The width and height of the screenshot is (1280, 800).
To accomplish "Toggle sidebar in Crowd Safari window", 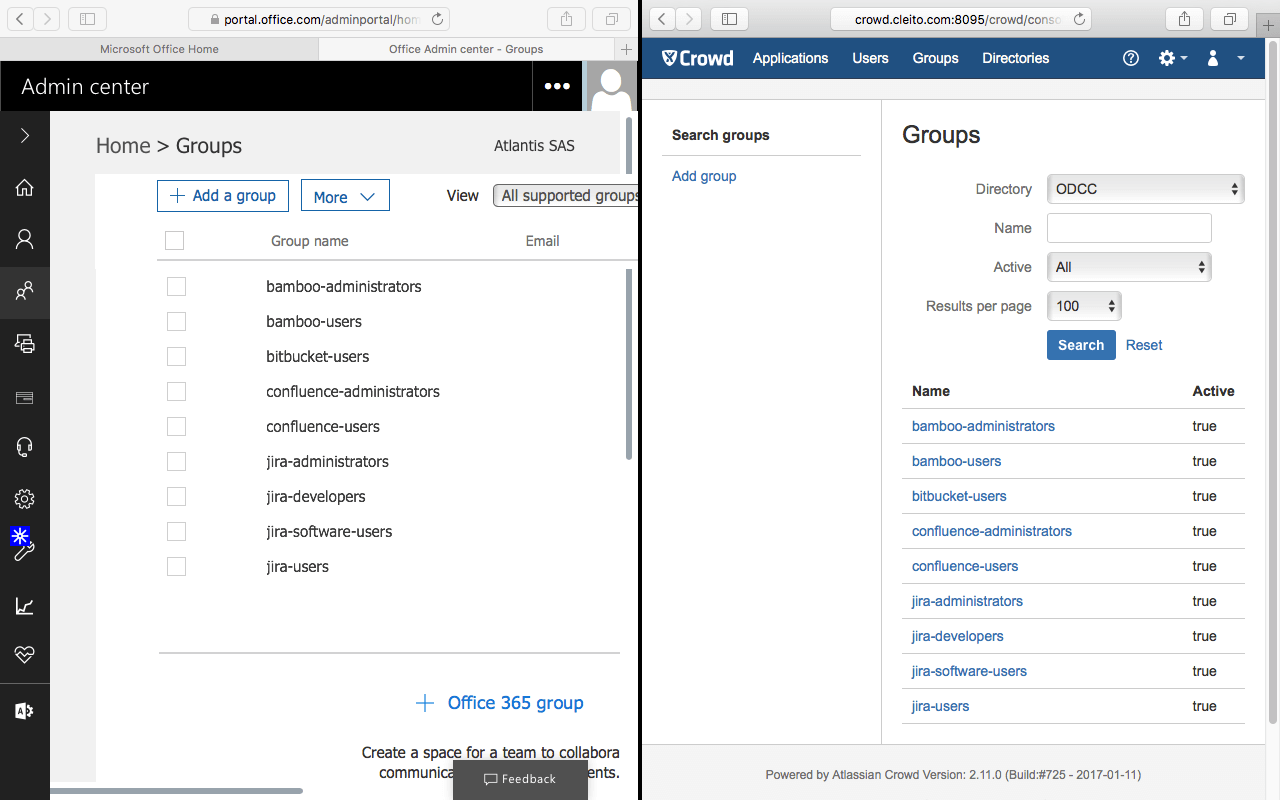I will coord(730,18).
